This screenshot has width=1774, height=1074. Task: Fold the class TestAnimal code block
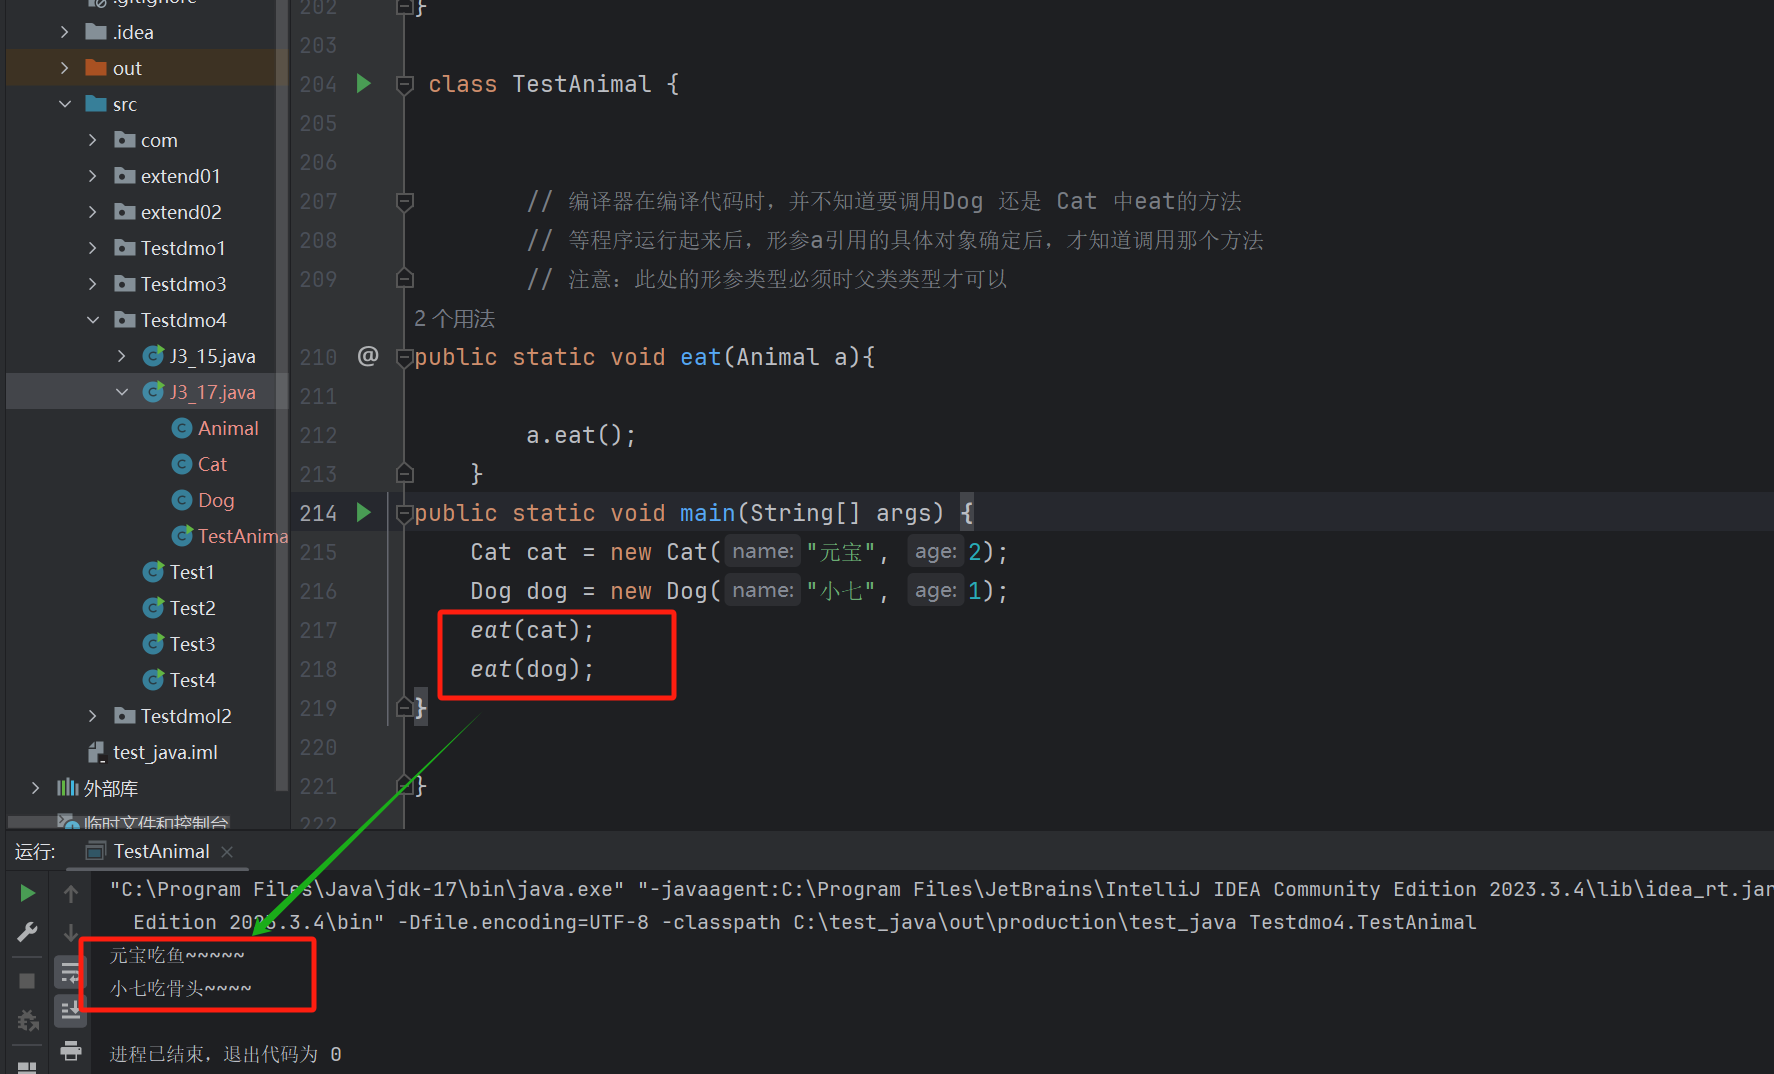click(405, 85)
